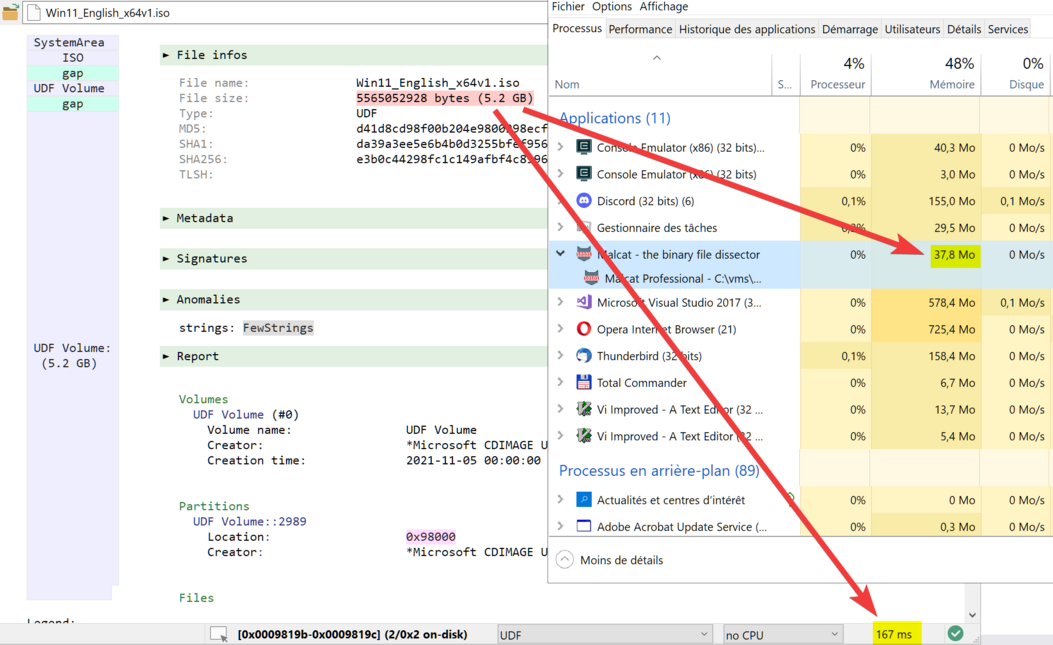
Task: Collapse the Malcat process group chevron
Action: point(561,254)
